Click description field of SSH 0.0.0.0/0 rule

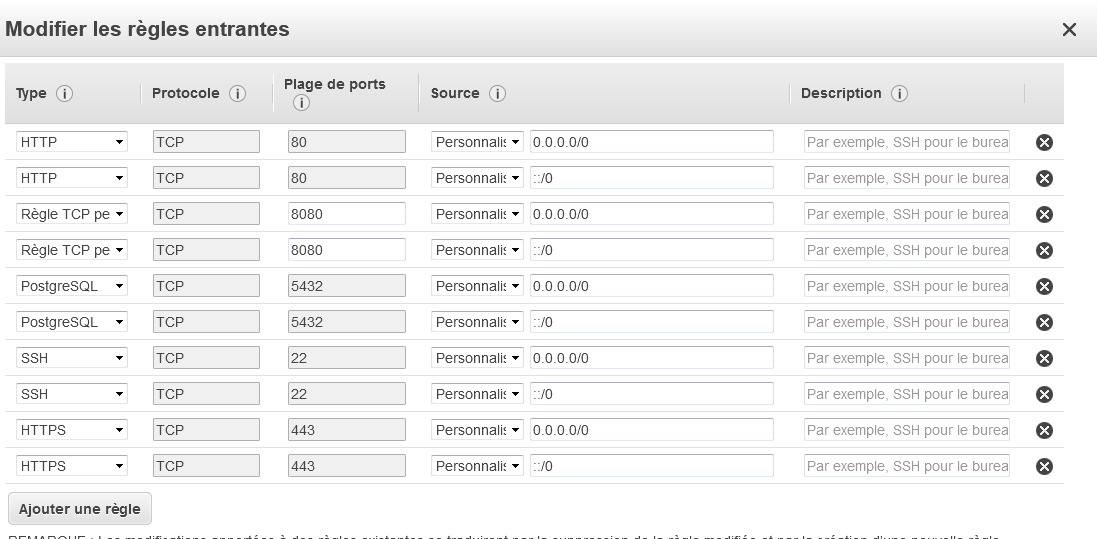(x=907, y=358)
